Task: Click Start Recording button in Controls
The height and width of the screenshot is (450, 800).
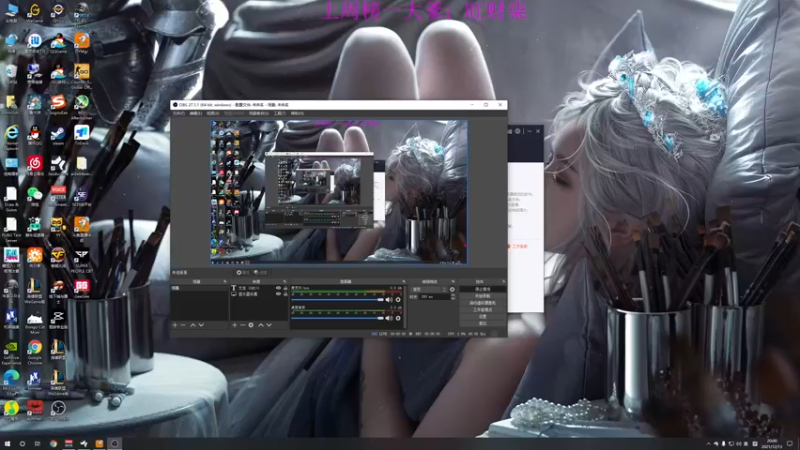Action: [x=483, y=296]
